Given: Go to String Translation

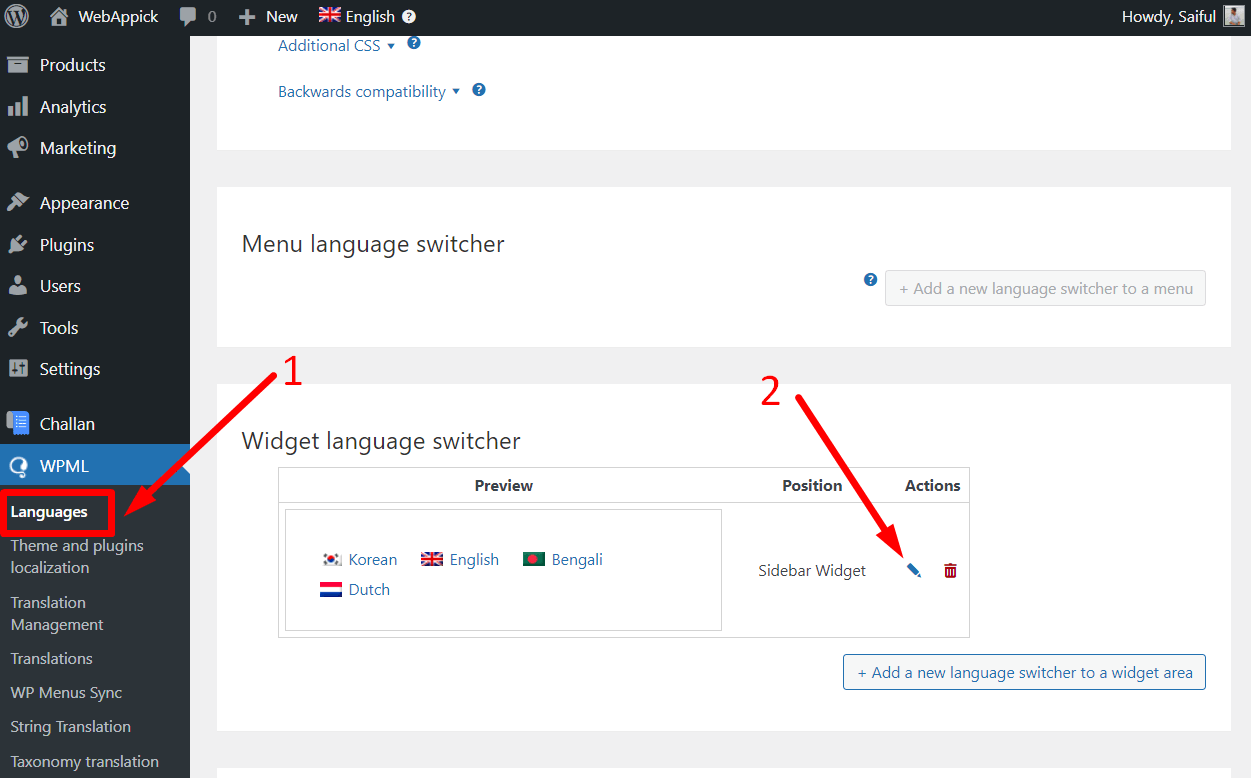Looking at the screenshot, I should (x=70, y=727).
